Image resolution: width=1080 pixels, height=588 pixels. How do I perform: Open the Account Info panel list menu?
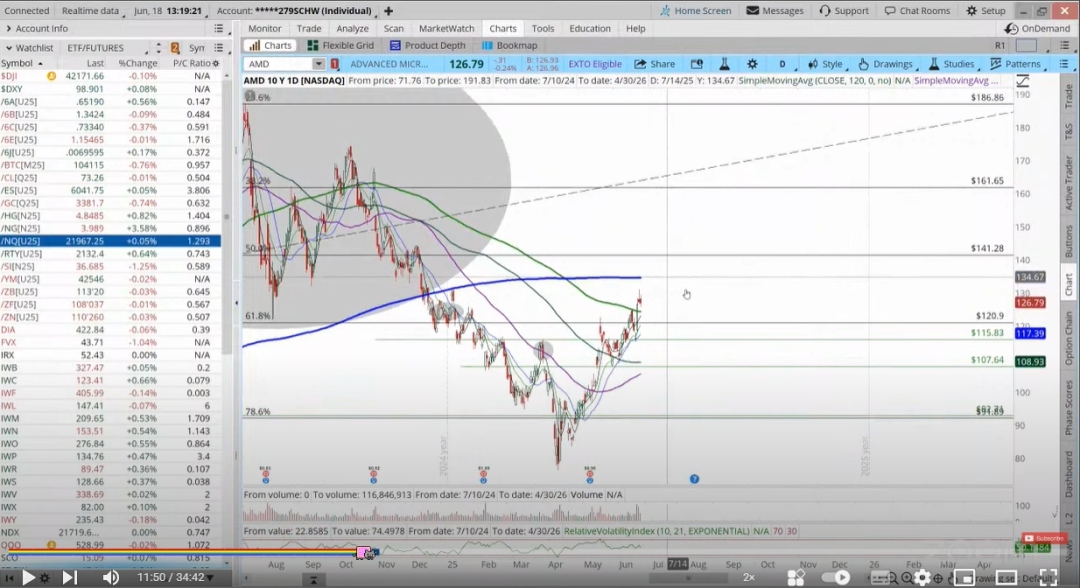point(218,28)
